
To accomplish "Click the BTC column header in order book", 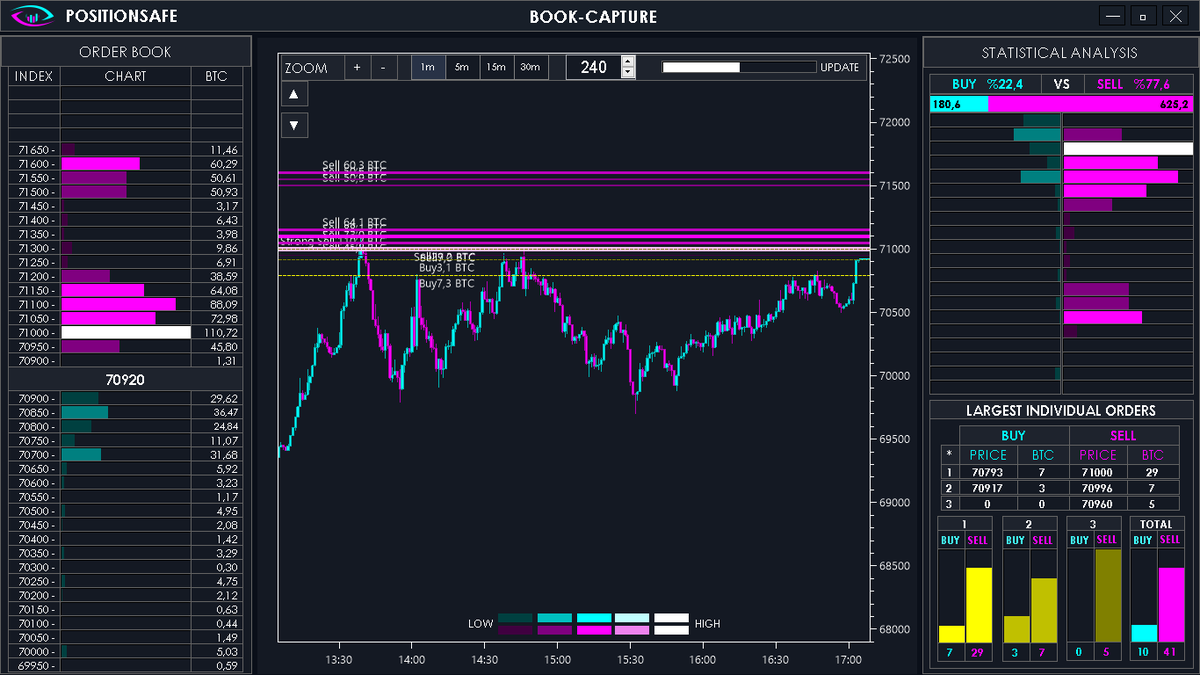I will point(216,76).
